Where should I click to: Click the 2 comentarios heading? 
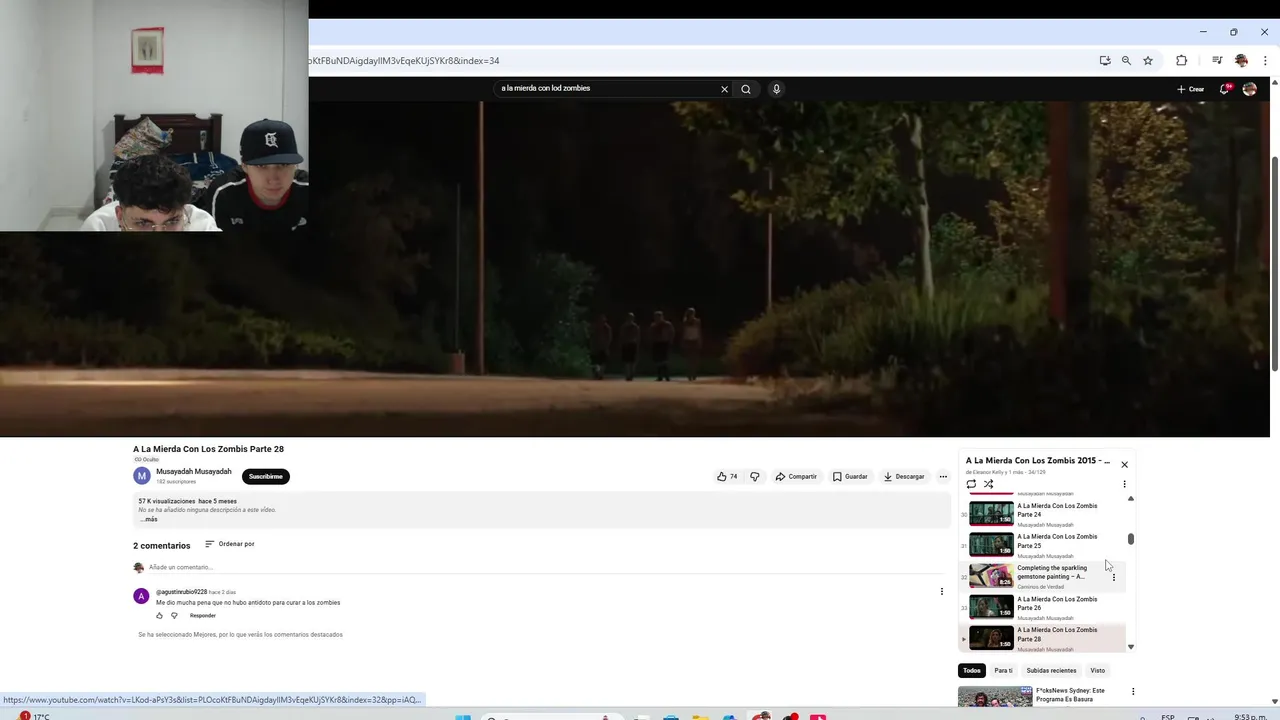[161, 546]
